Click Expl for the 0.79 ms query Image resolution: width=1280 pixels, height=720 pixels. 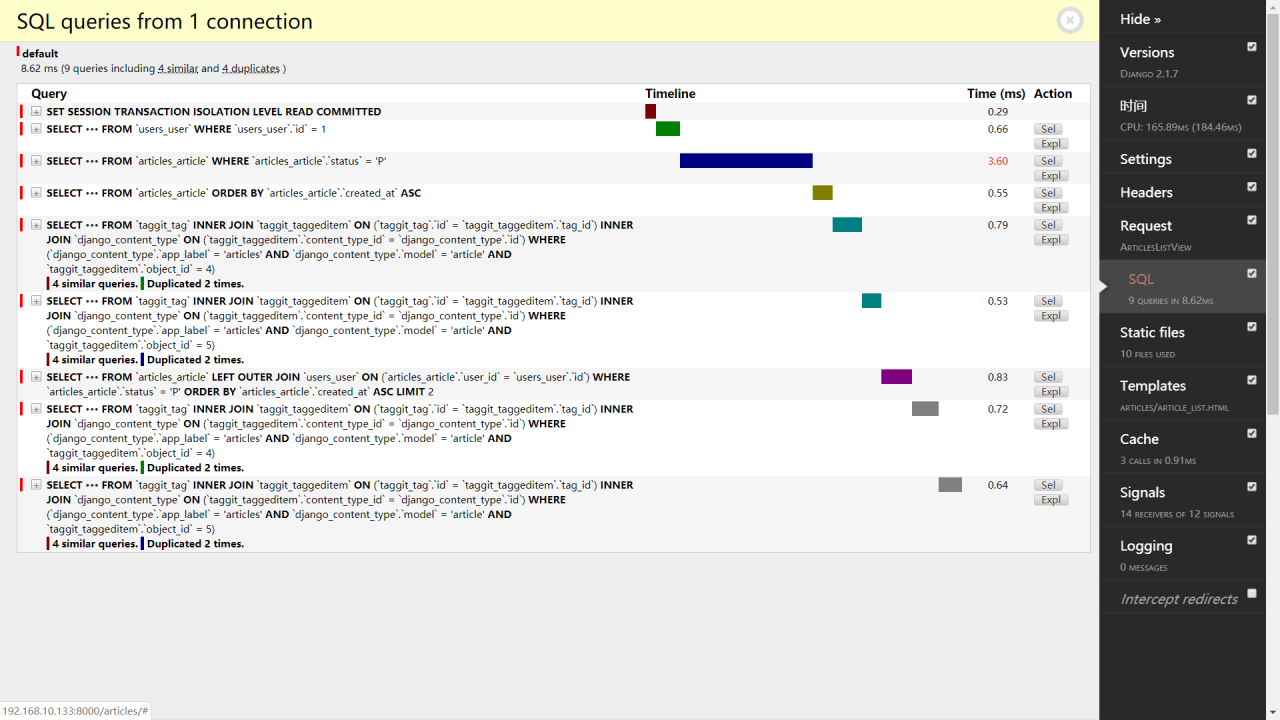[1051, 240]
